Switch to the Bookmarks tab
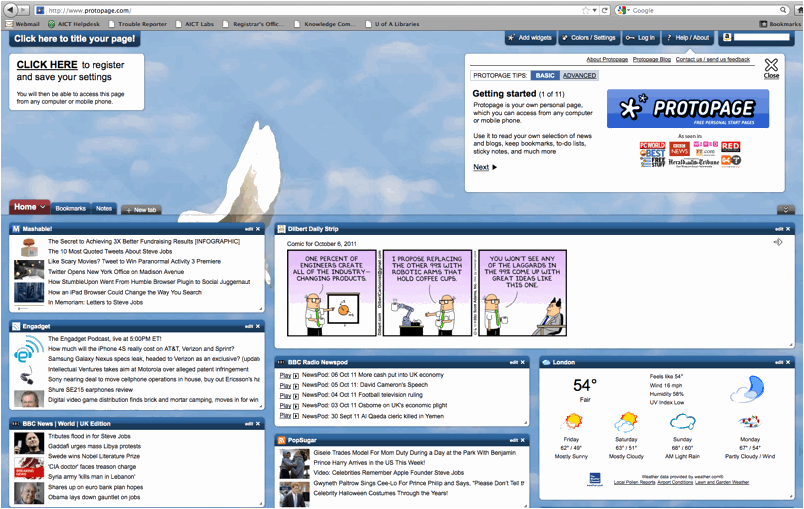The height and width of the screenshot is (509, 804). pos(70,208)
